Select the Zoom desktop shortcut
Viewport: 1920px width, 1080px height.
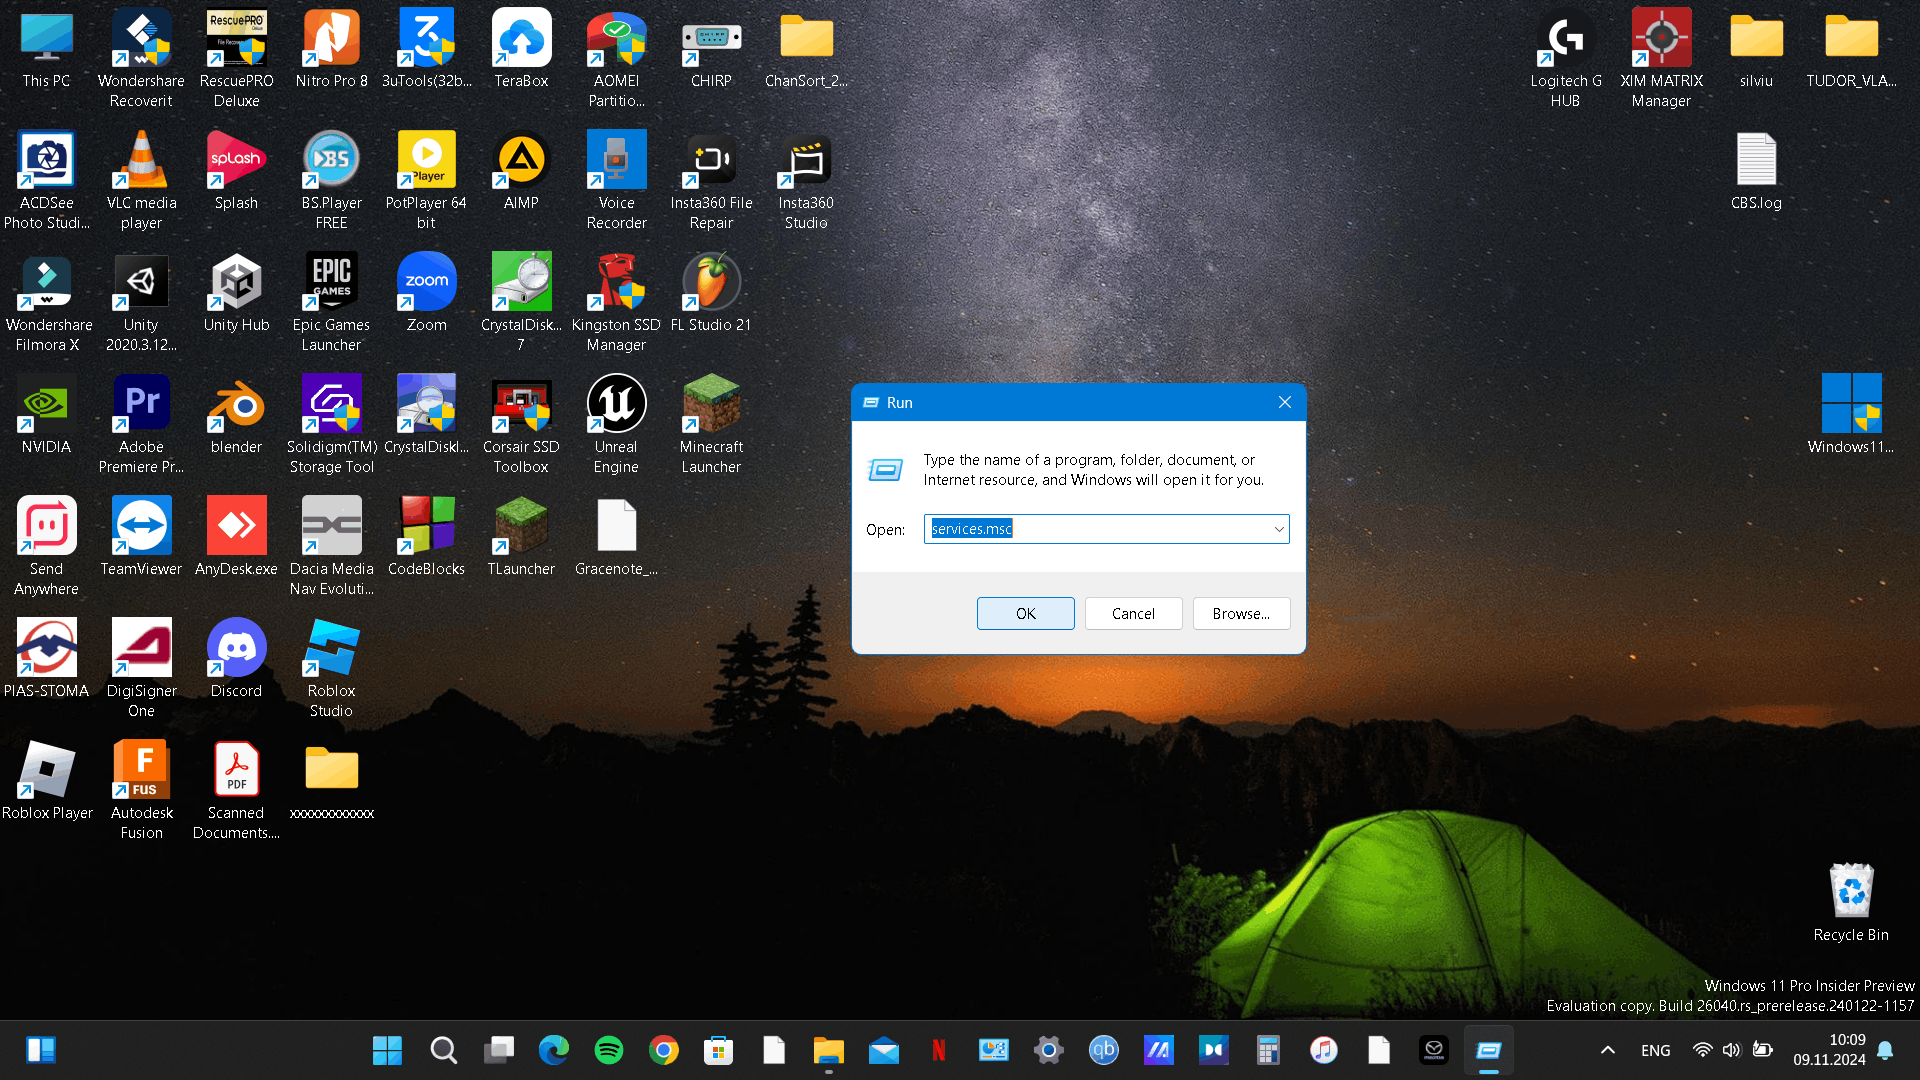click(426, 292)
